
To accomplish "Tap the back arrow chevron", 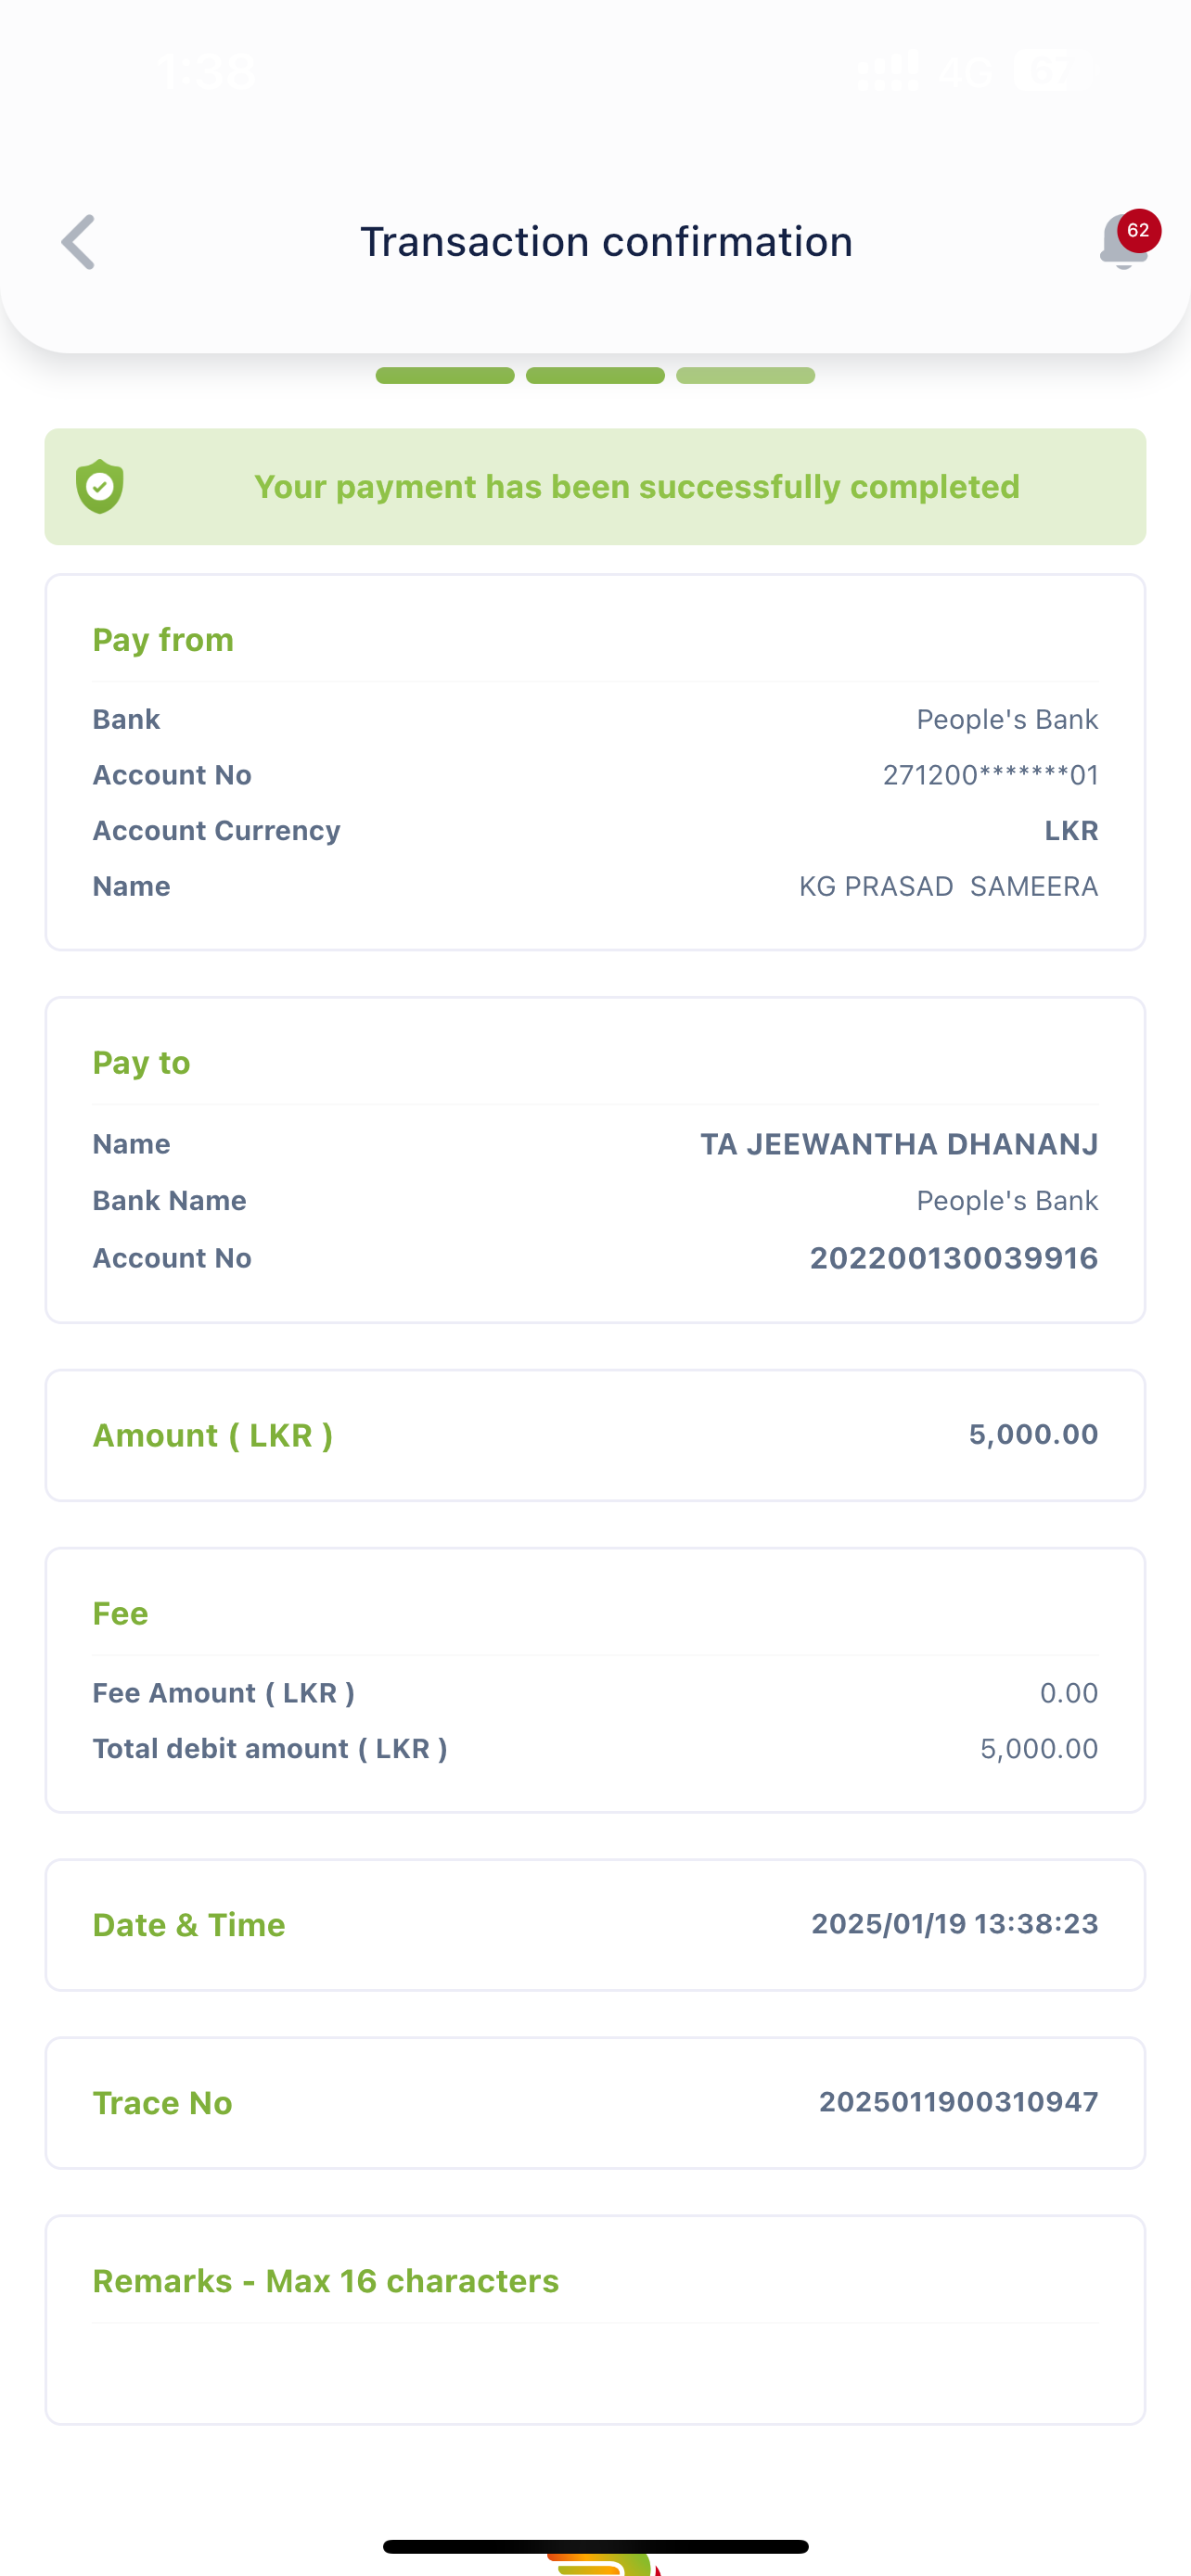I will pyautogui.click(x=79, y=242).
